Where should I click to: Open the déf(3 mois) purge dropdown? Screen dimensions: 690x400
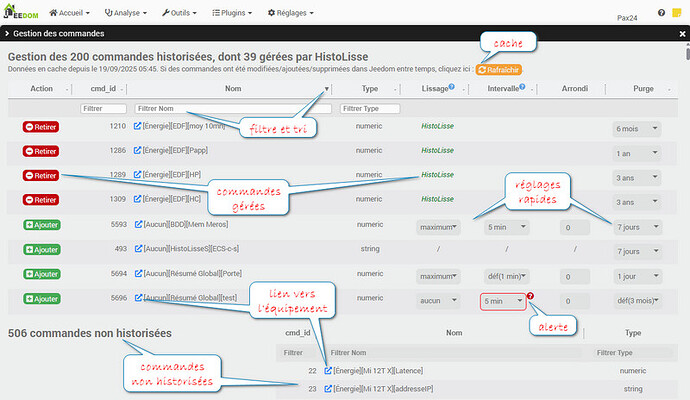coord(637,301)
